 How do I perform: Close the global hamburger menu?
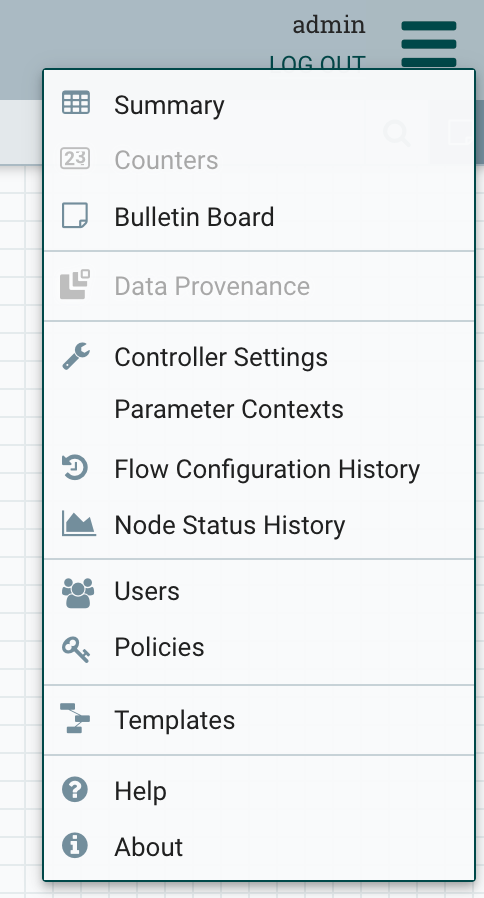pos(428,44)
